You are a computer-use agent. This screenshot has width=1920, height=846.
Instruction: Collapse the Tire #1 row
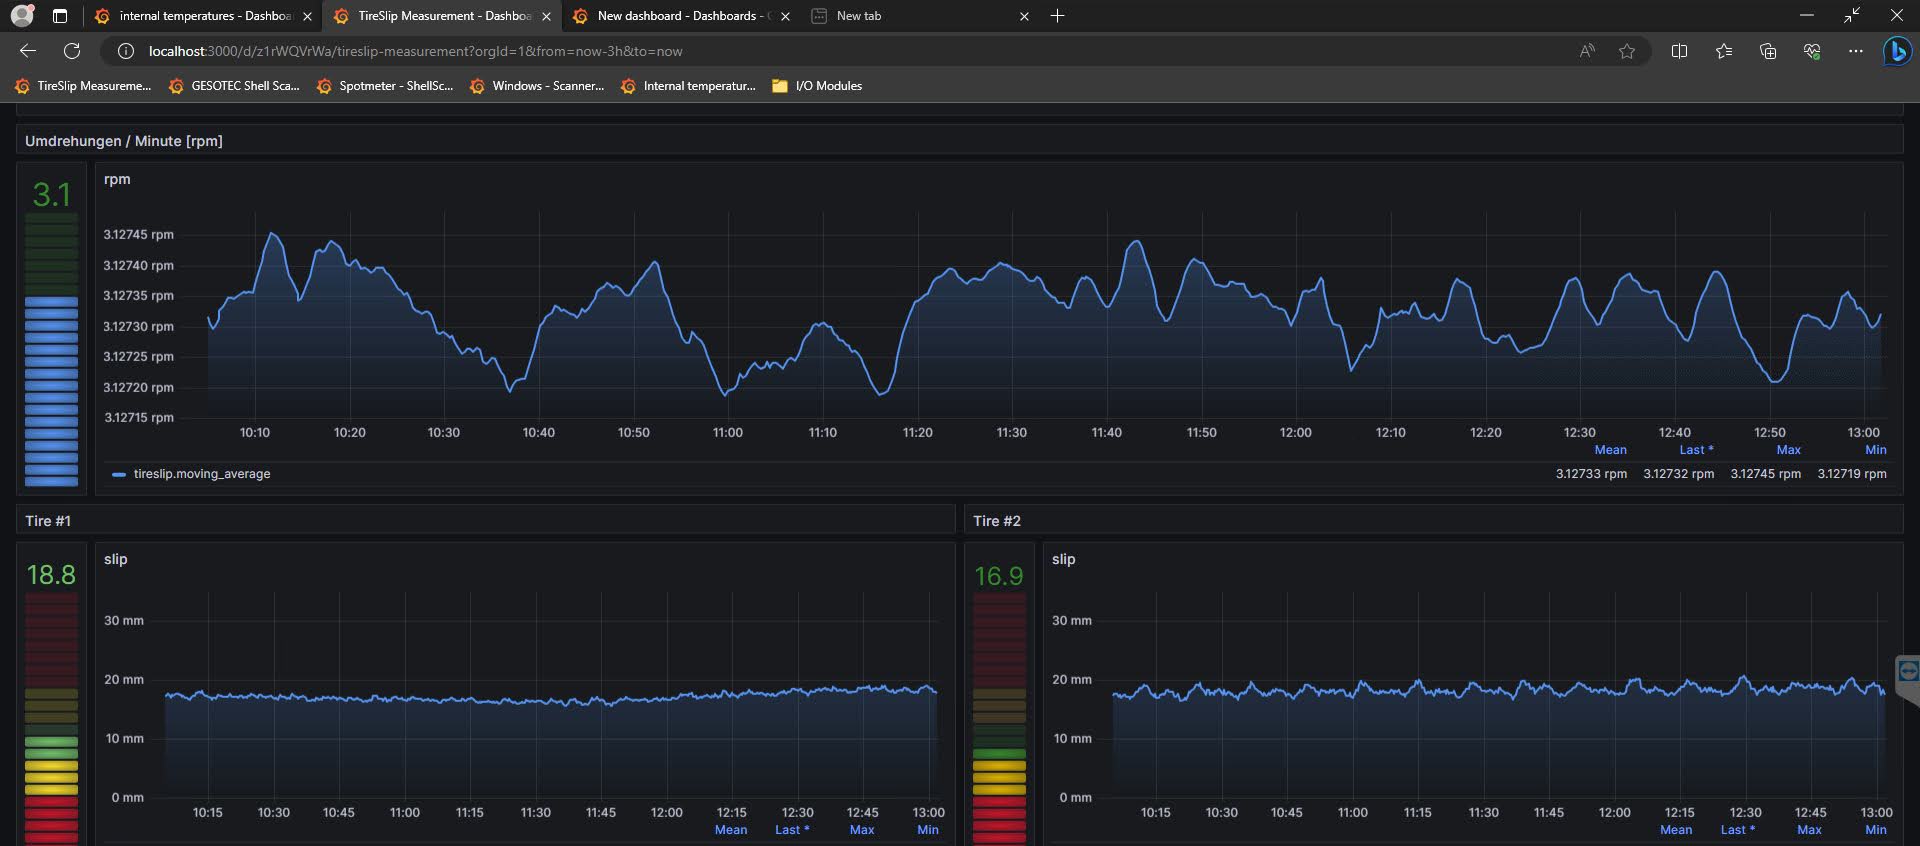[48, 521]
